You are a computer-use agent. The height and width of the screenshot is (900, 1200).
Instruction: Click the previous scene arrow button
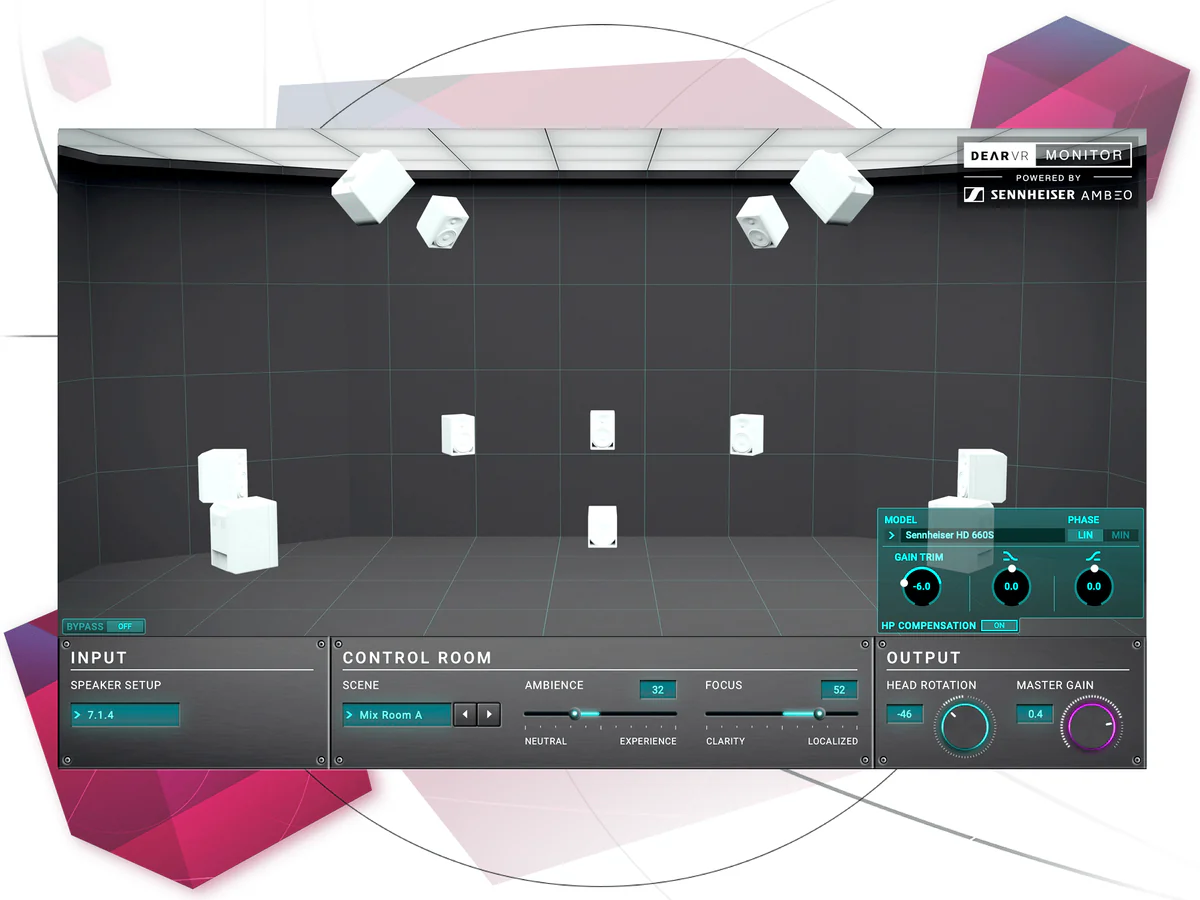click(x=465, y=715)
